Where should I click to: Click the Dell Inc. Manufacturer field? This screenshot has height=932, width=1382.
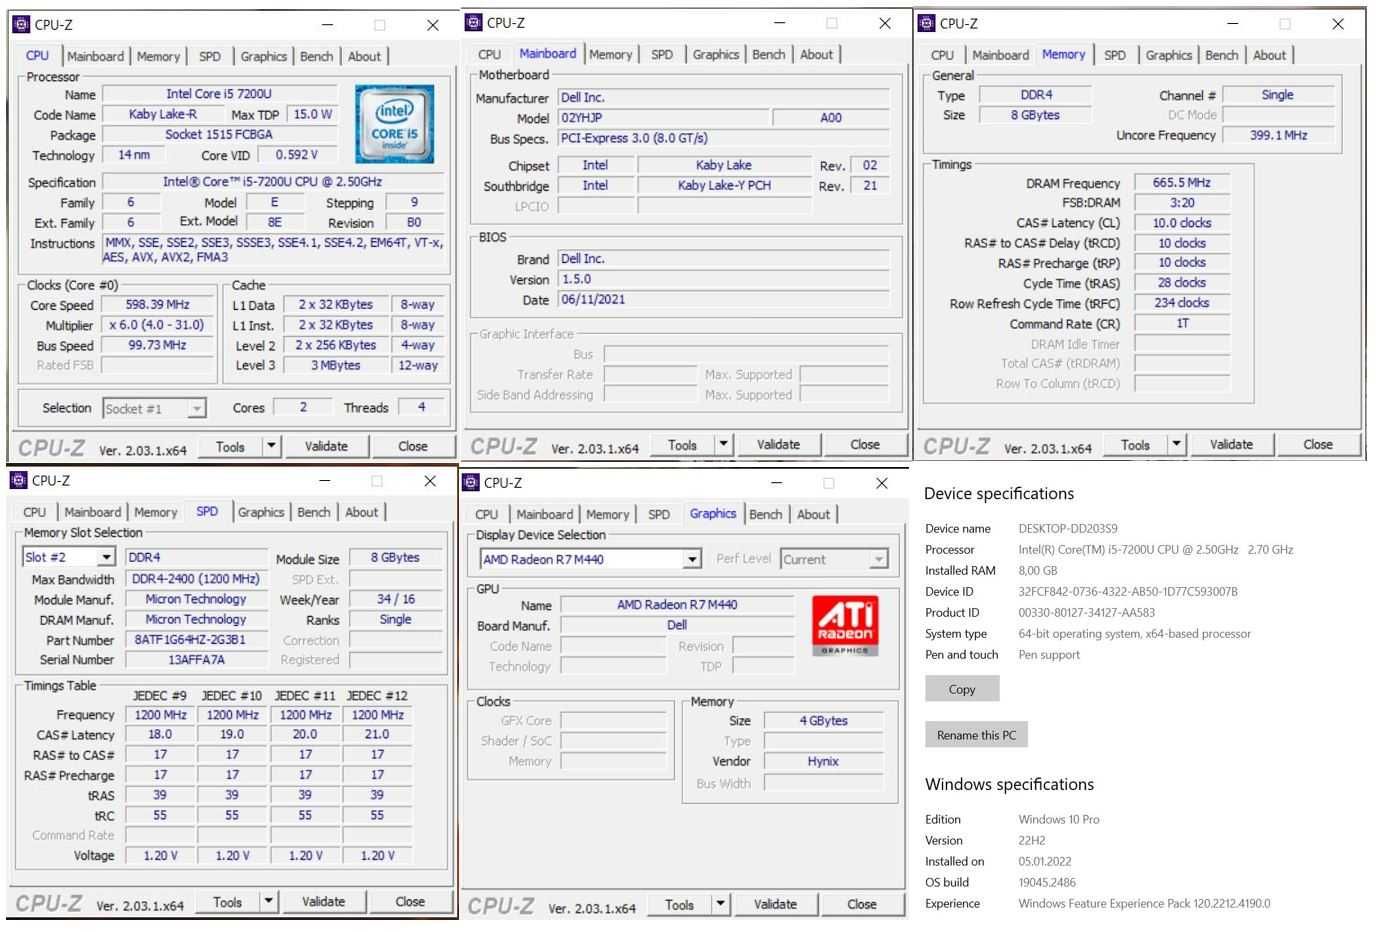722,97
